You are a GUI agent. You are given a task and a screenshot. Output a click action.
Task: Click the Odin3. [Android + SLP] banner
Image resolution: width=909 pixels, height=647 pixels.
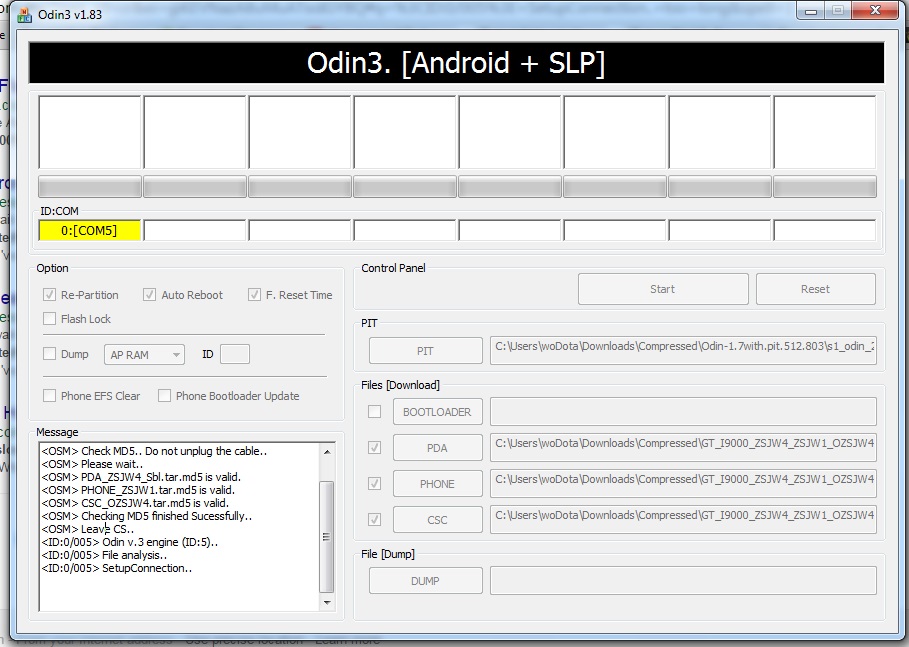[456, 63]
